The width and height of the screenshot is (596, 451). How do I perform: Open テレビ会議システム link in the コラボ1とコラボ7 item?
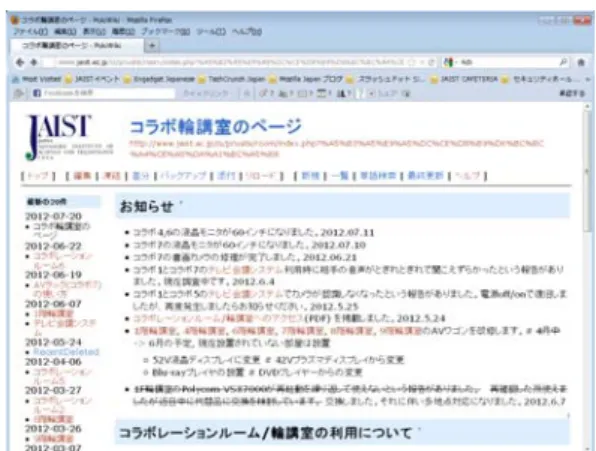(x=246, y=269)
